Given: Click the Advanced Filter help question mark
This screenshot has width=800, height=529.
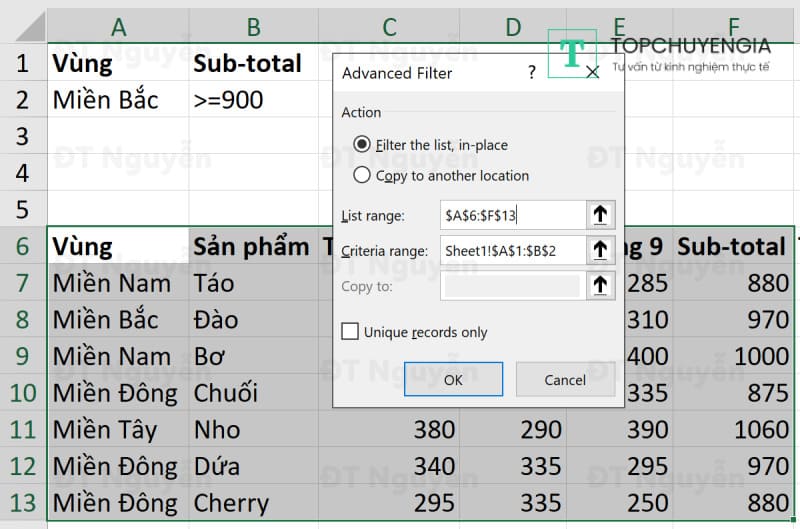Looking at the screenshot, I should 532,72.
